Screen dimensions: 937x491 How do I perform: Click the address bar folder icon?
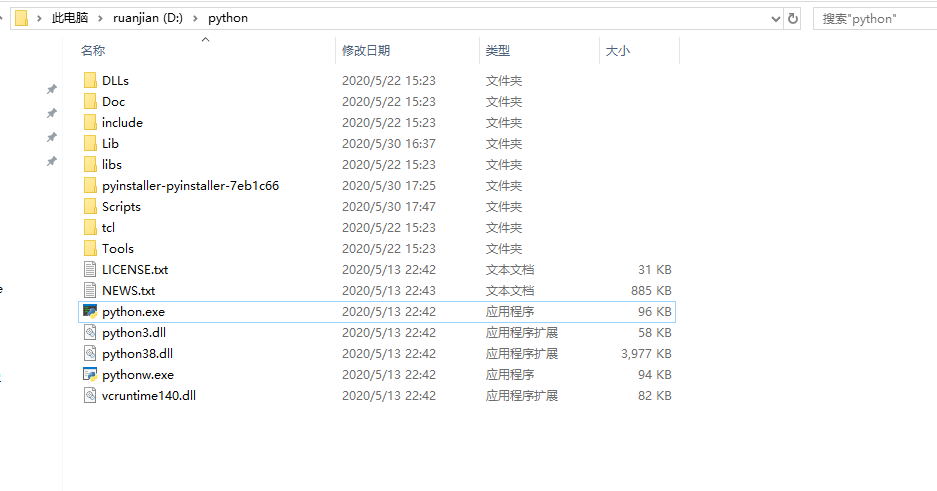click(x=22, y=18)
